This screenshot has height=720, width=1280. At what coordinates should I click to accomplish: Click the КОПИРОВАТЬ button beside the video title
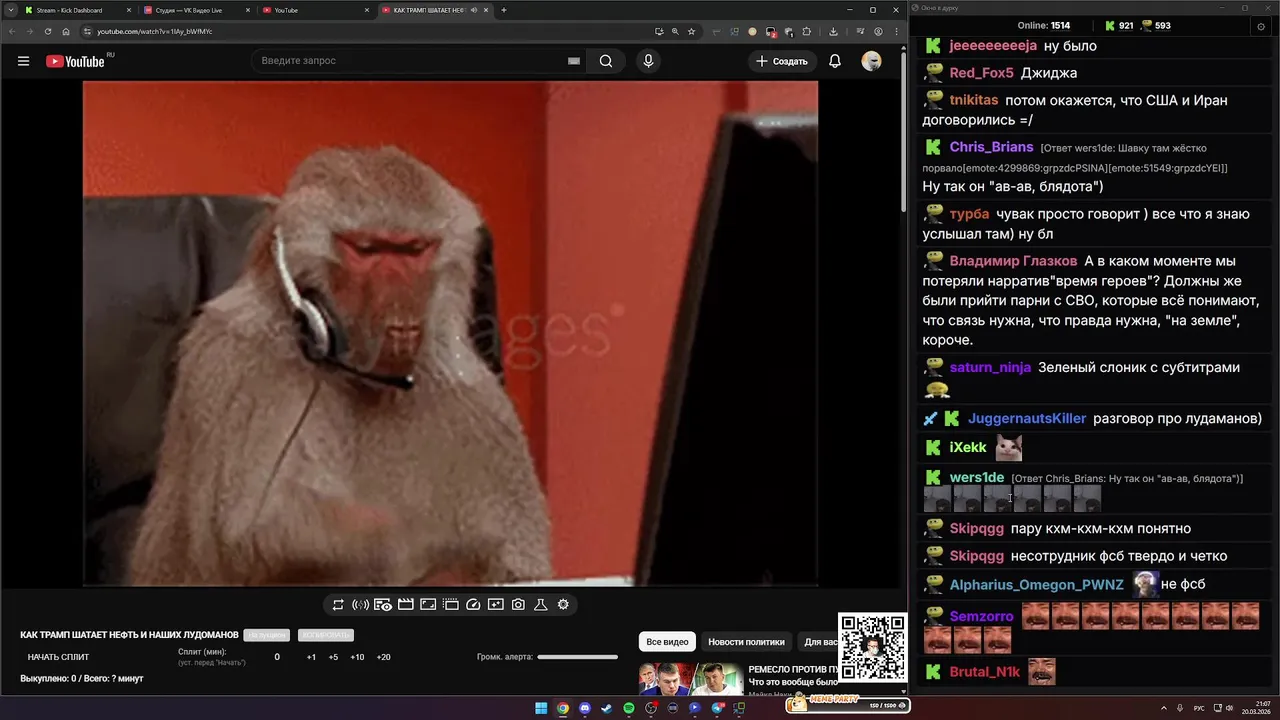tap(326, 635)
